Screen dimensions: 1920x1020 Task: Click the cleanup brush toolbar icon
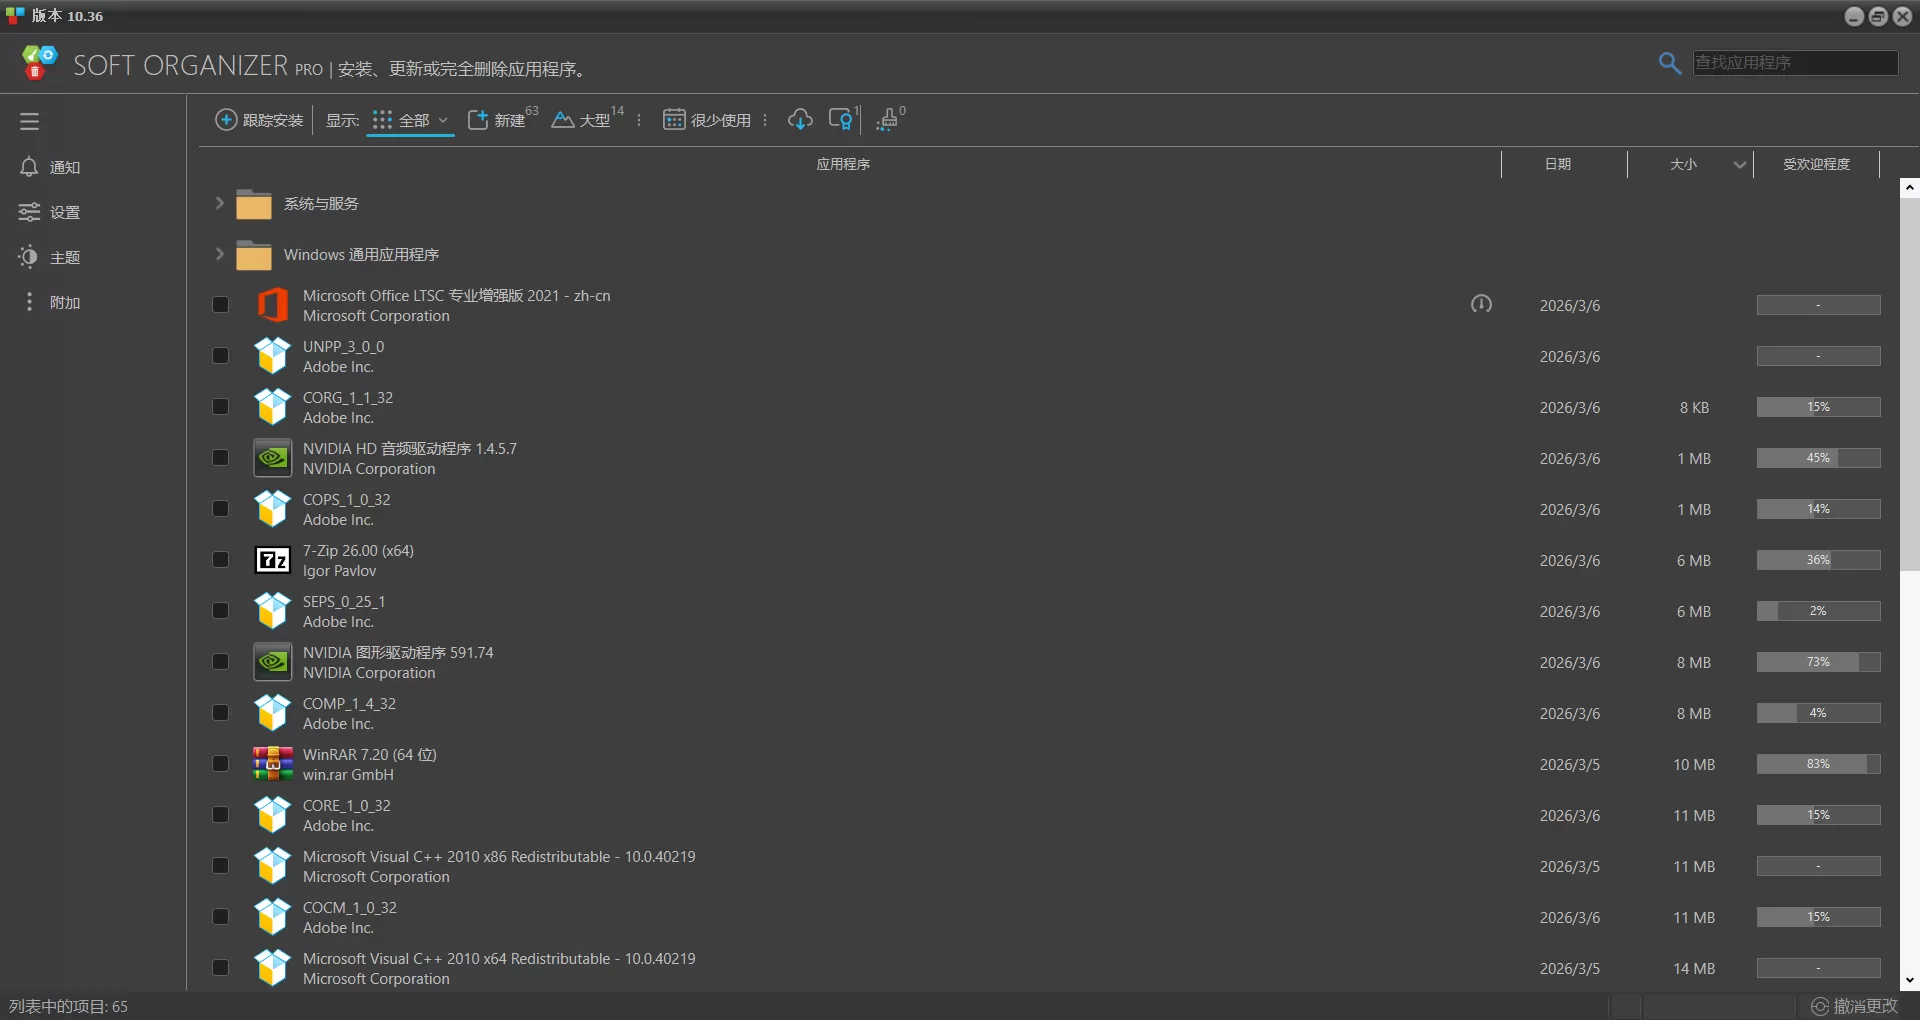887,121
